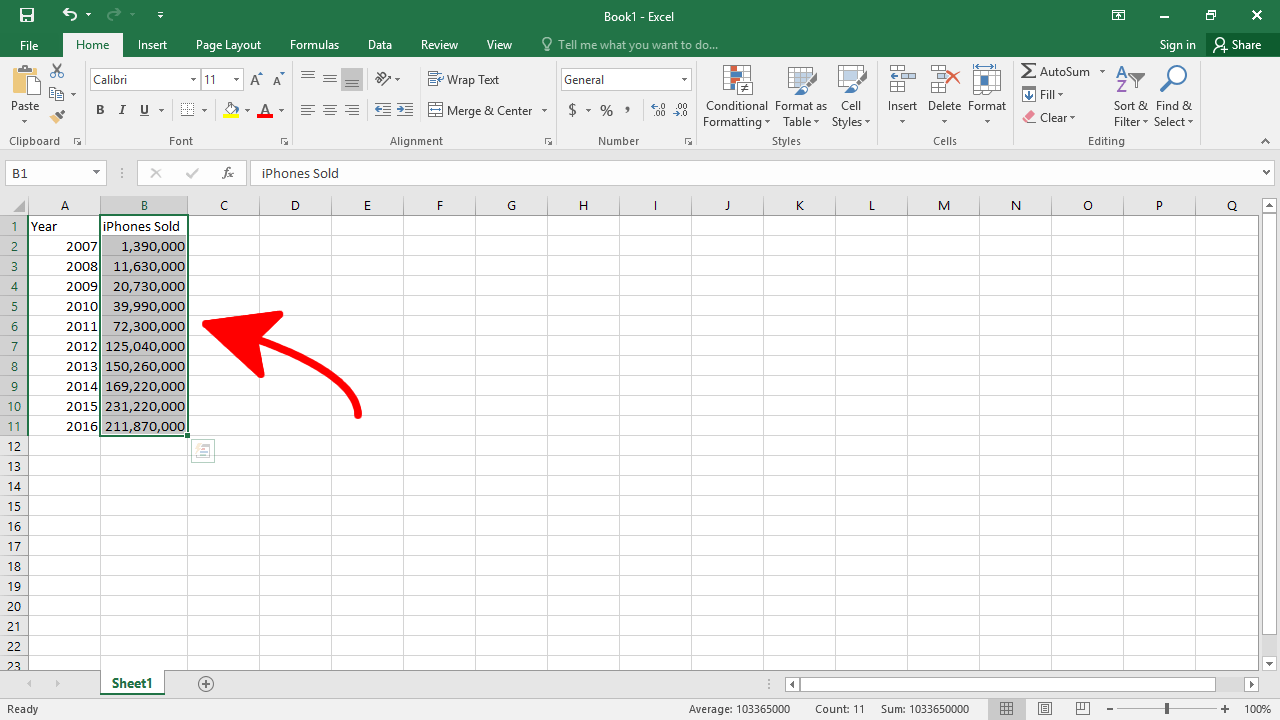
Task: Click the Delete cells icon
Action: tap(944, 79)
